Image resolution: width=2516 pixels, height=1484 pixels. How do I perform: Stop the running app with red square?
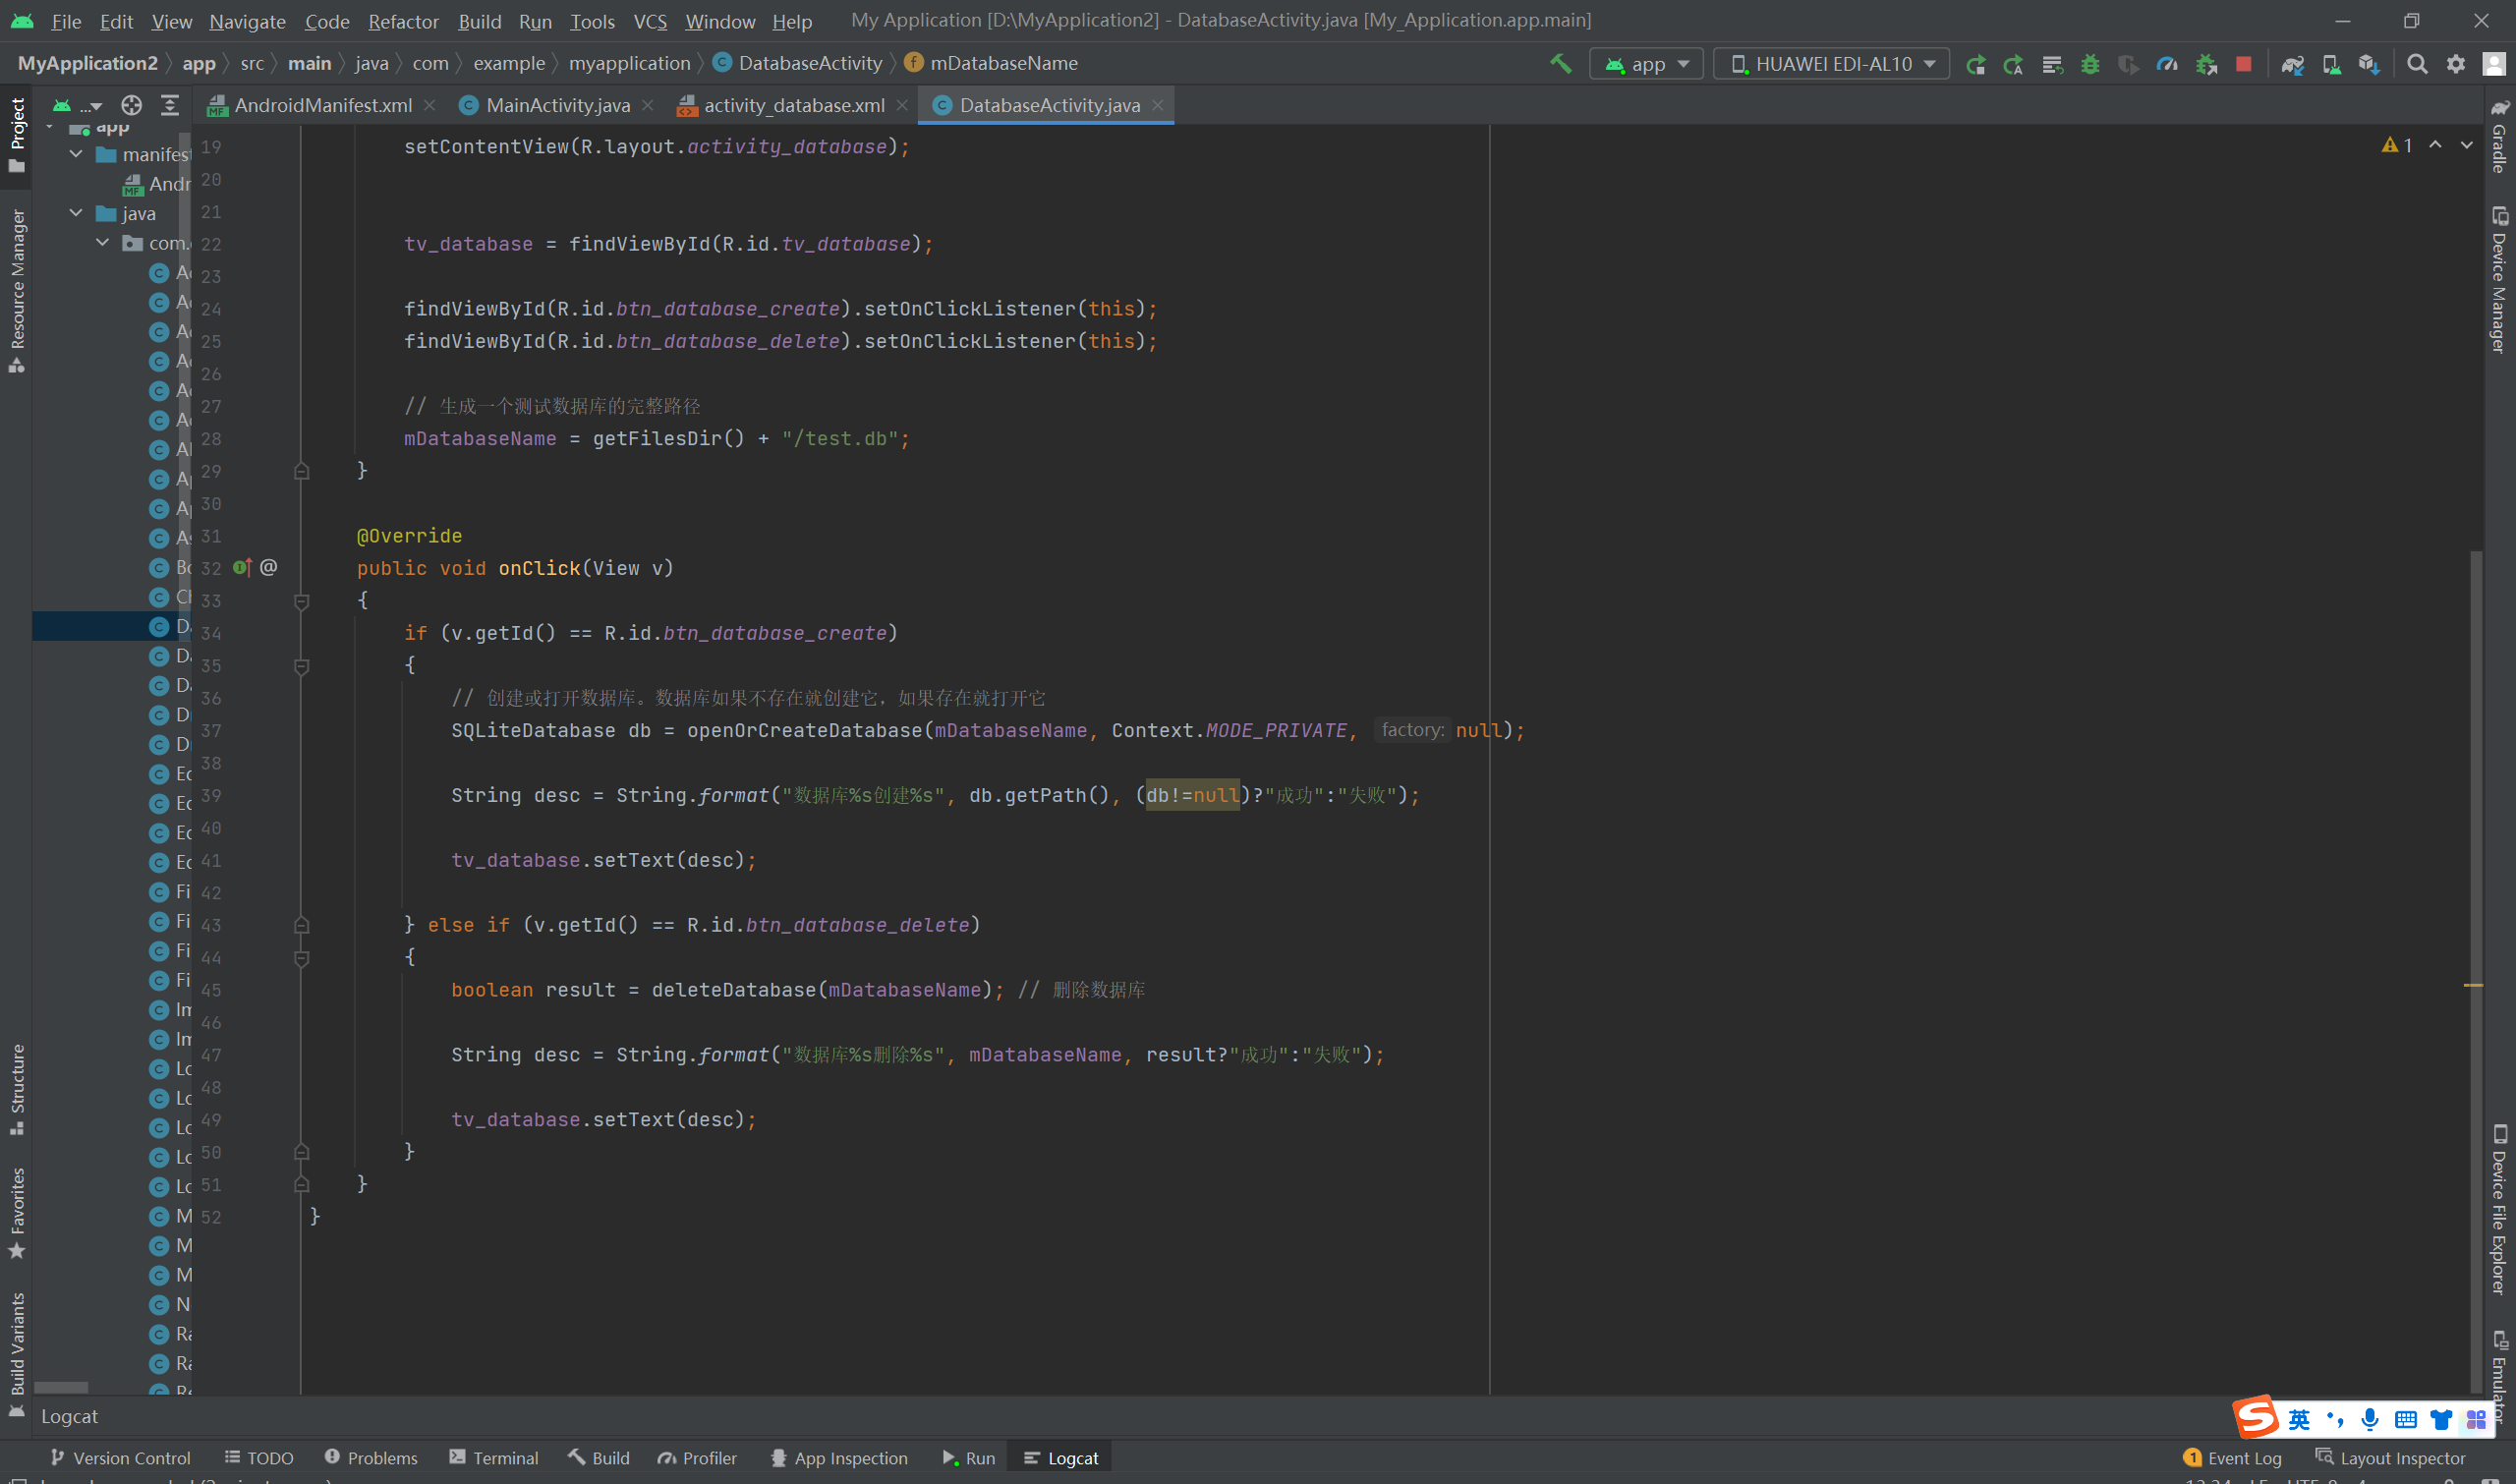pos(2244,64)
